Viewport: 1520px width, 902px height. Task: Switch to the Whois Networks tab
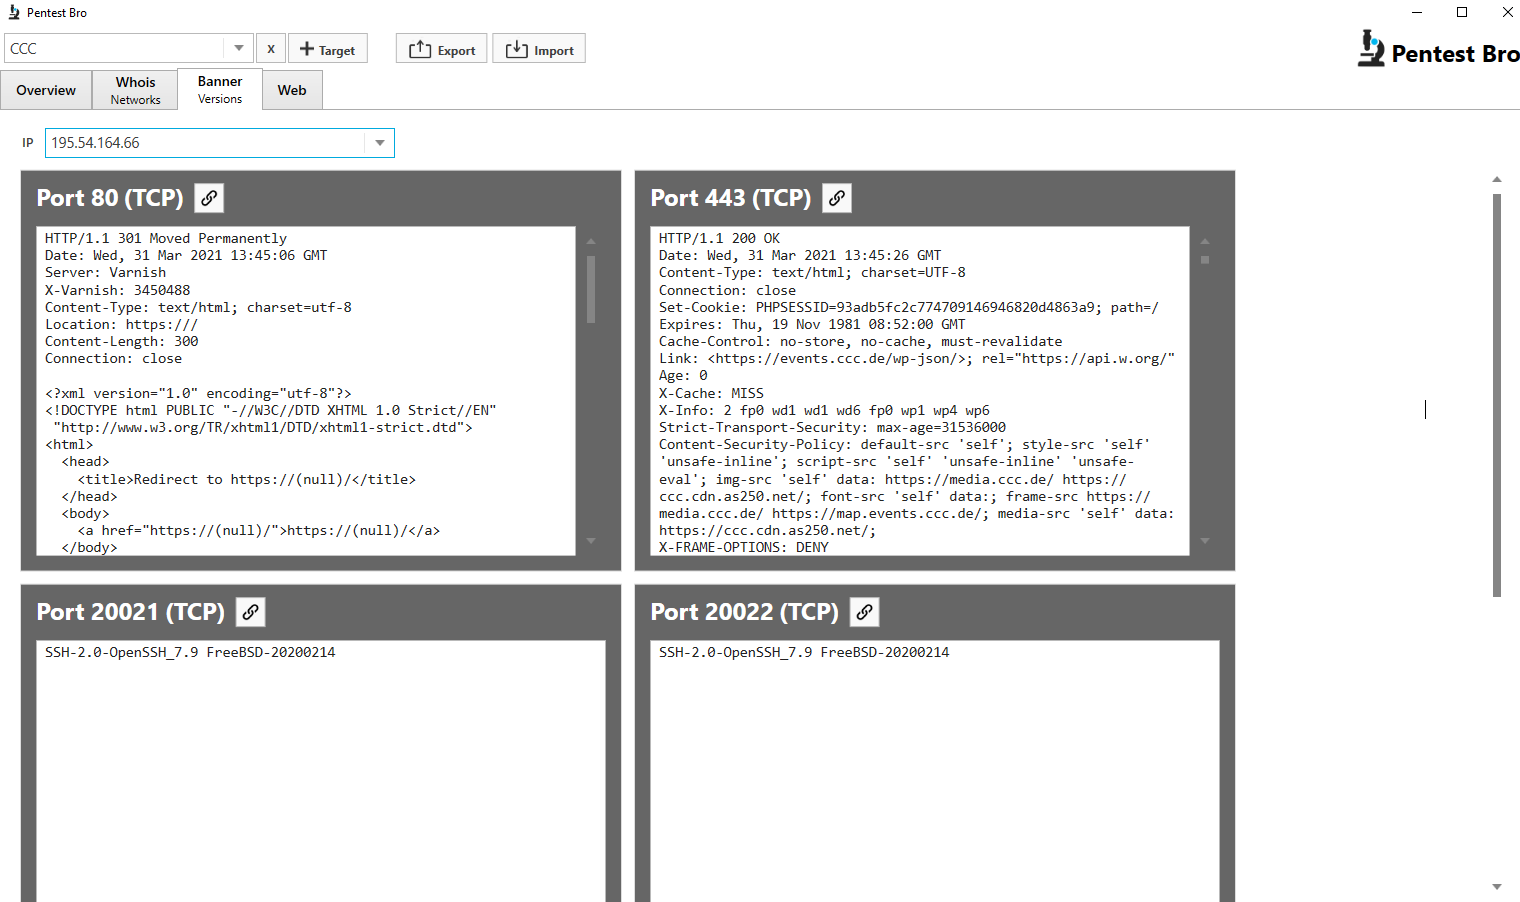click(136, 90)
